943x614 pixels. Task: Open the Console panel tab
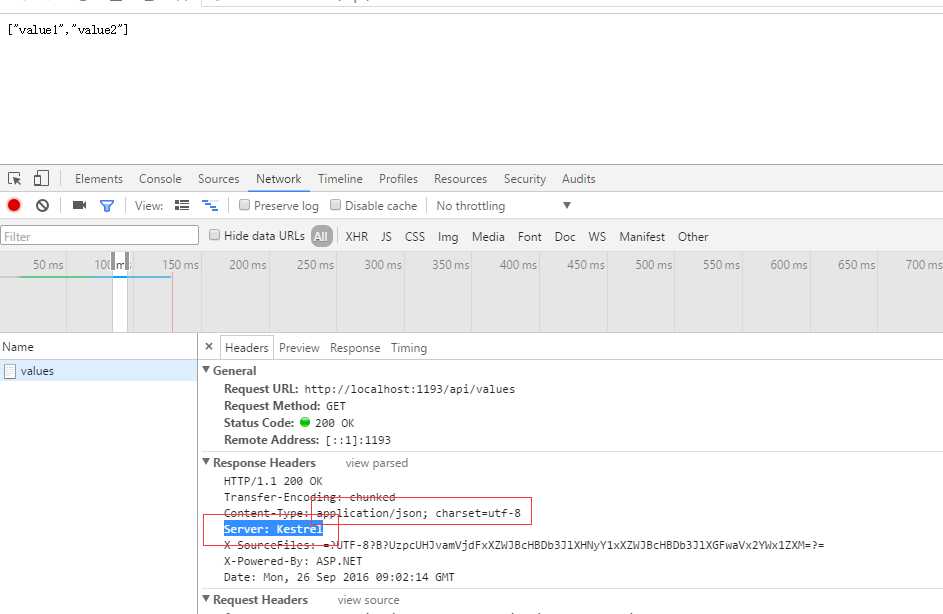pyautogui.click(x=160, y=179)
